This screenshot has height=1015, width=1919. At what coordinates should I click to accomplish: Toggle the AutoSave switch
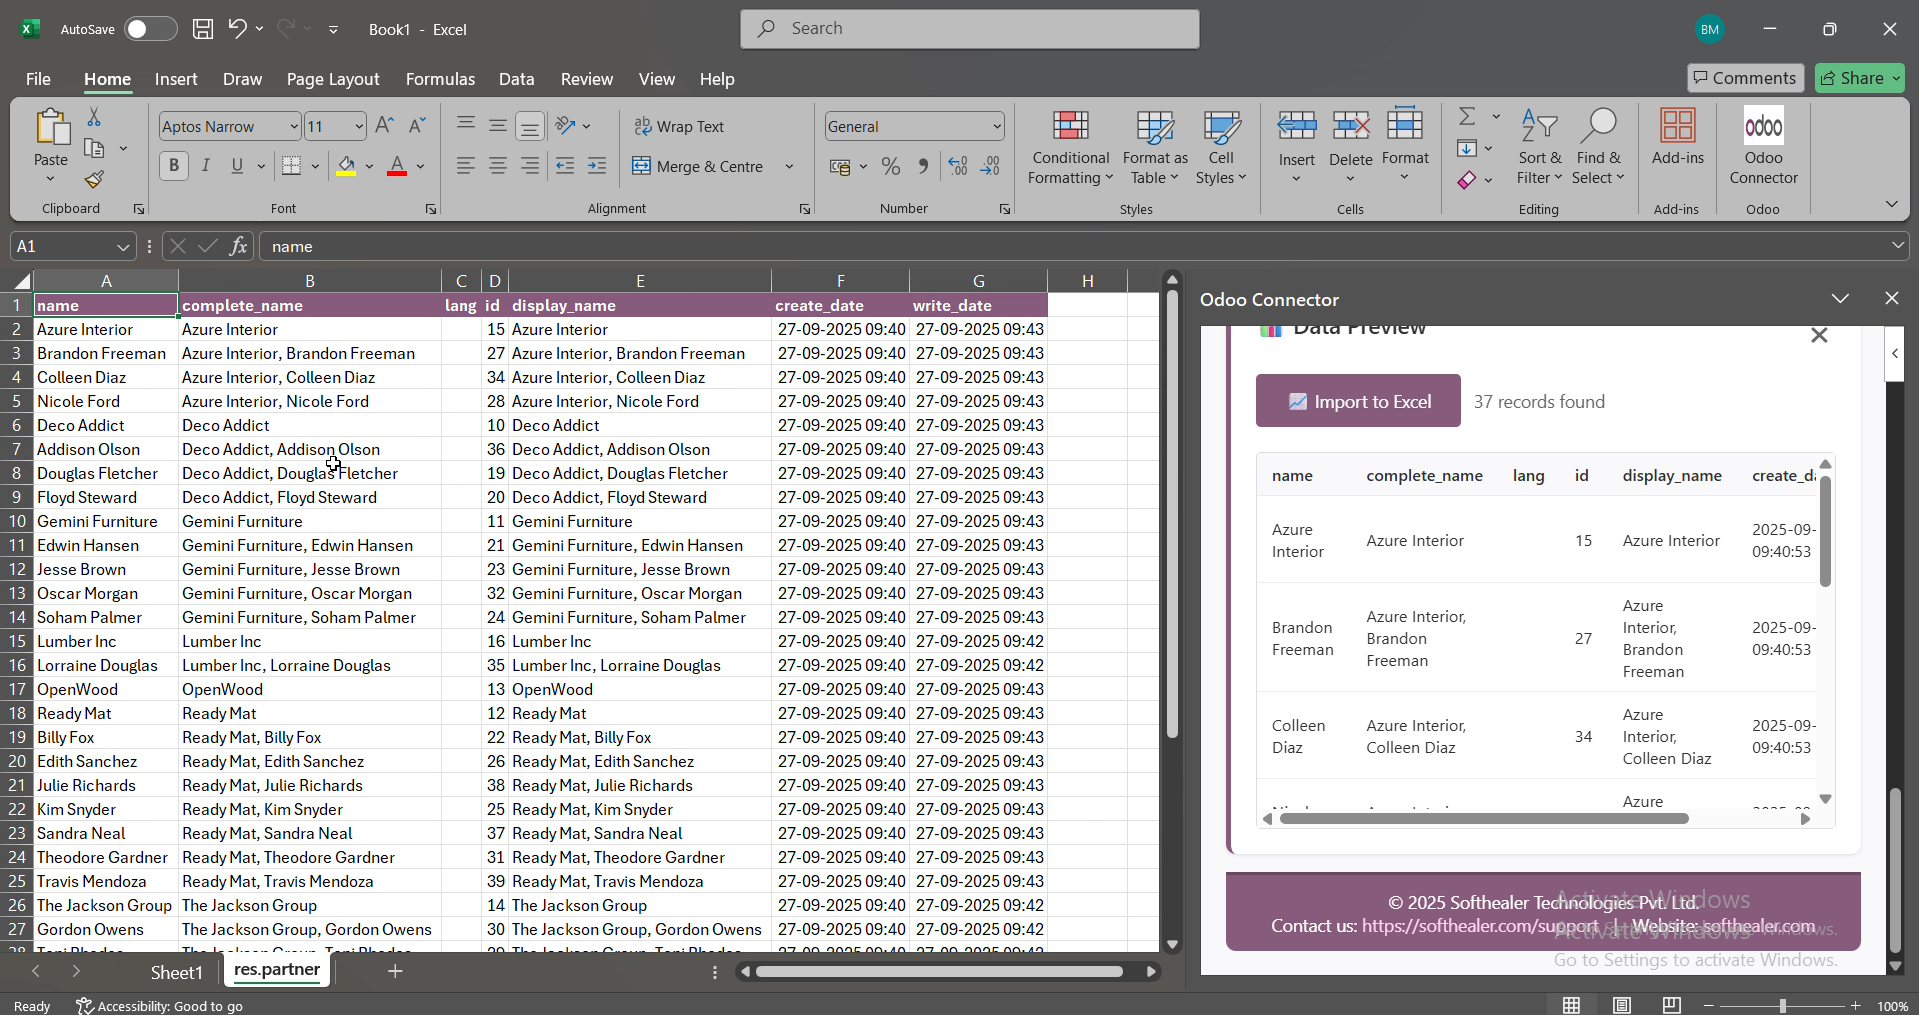150,29
